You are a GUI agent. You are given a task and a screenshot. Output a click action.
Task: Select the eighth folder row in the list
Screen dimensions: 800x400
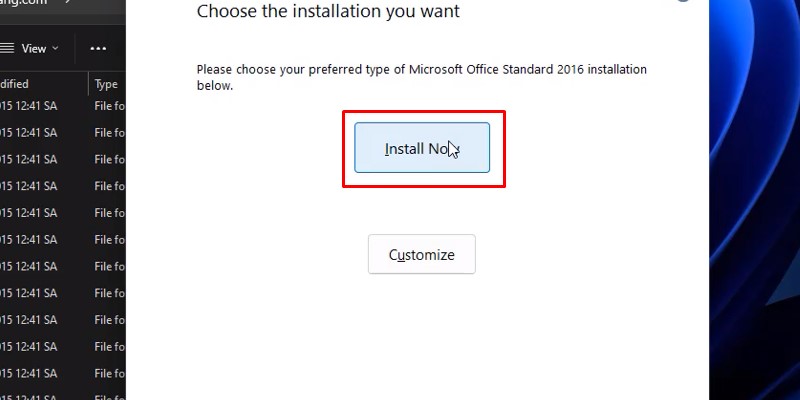[x=60, y=293]
